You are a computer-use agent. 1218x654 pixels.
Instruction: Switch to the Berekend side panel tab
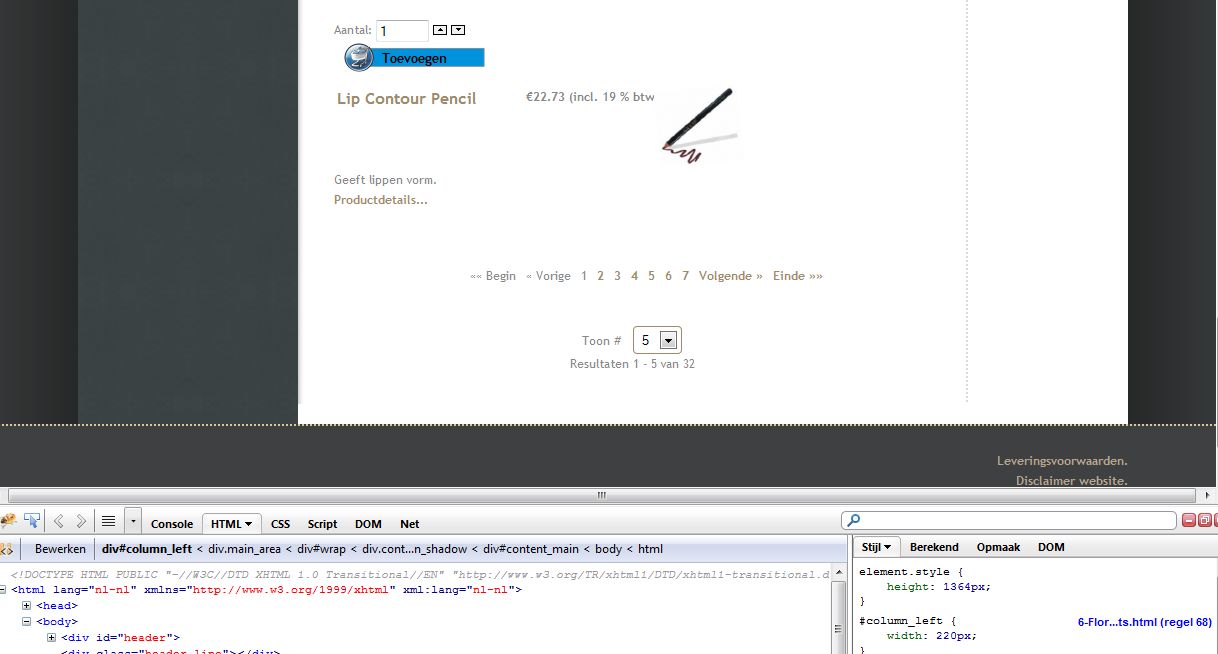(934, 547)
